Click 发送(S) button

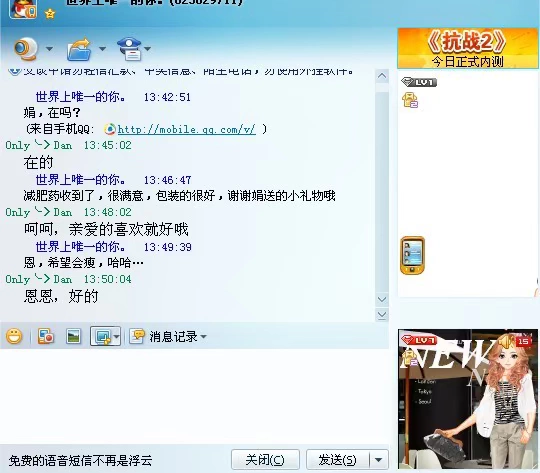pyautogui.click(x=338, y=460)
